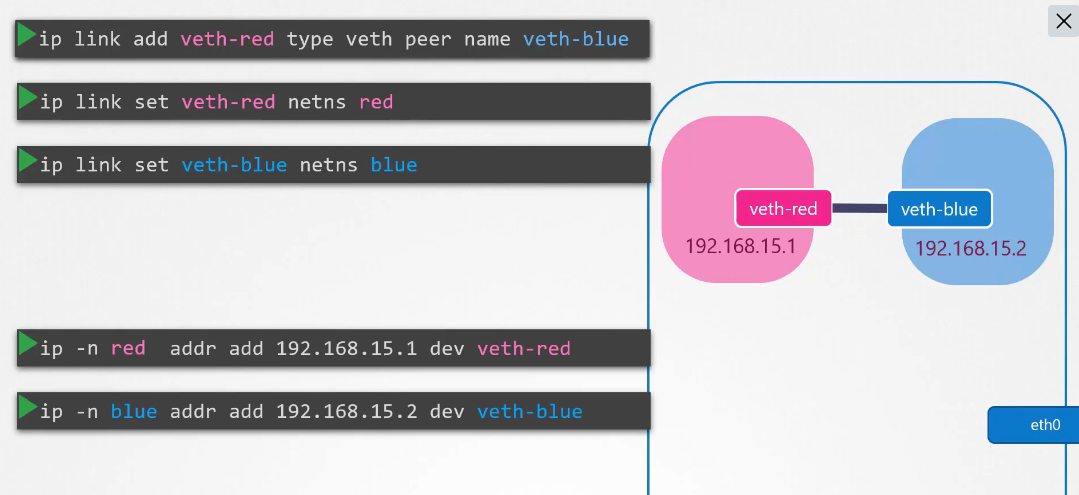Click green arrow beside 'ip link set veth-red netns red'
The height and width of the screenshot is (495, 1079).
[x=27, y=98]
